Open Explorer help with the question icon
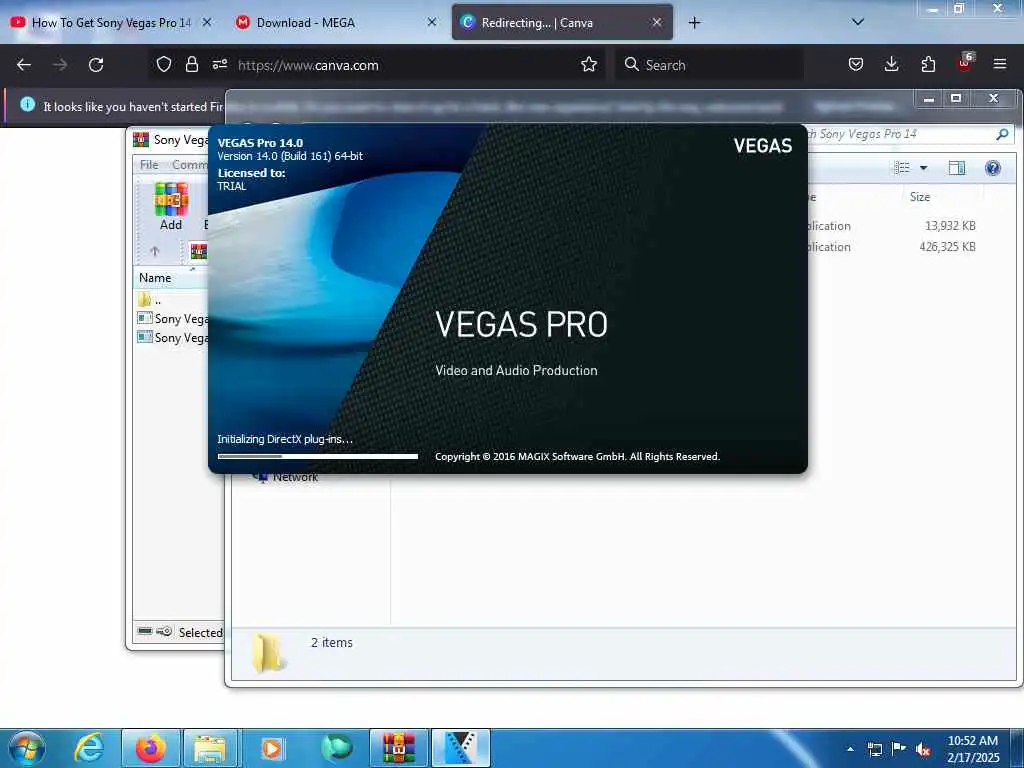This screenshot has height=768, width=1024. tap(993, 168)
